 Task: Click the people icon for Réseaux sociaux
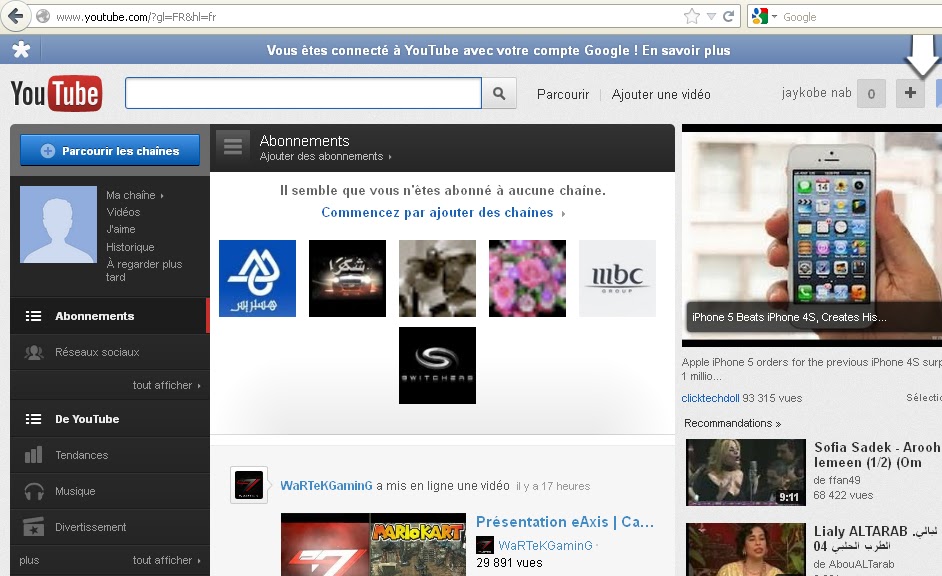(34, 352)
